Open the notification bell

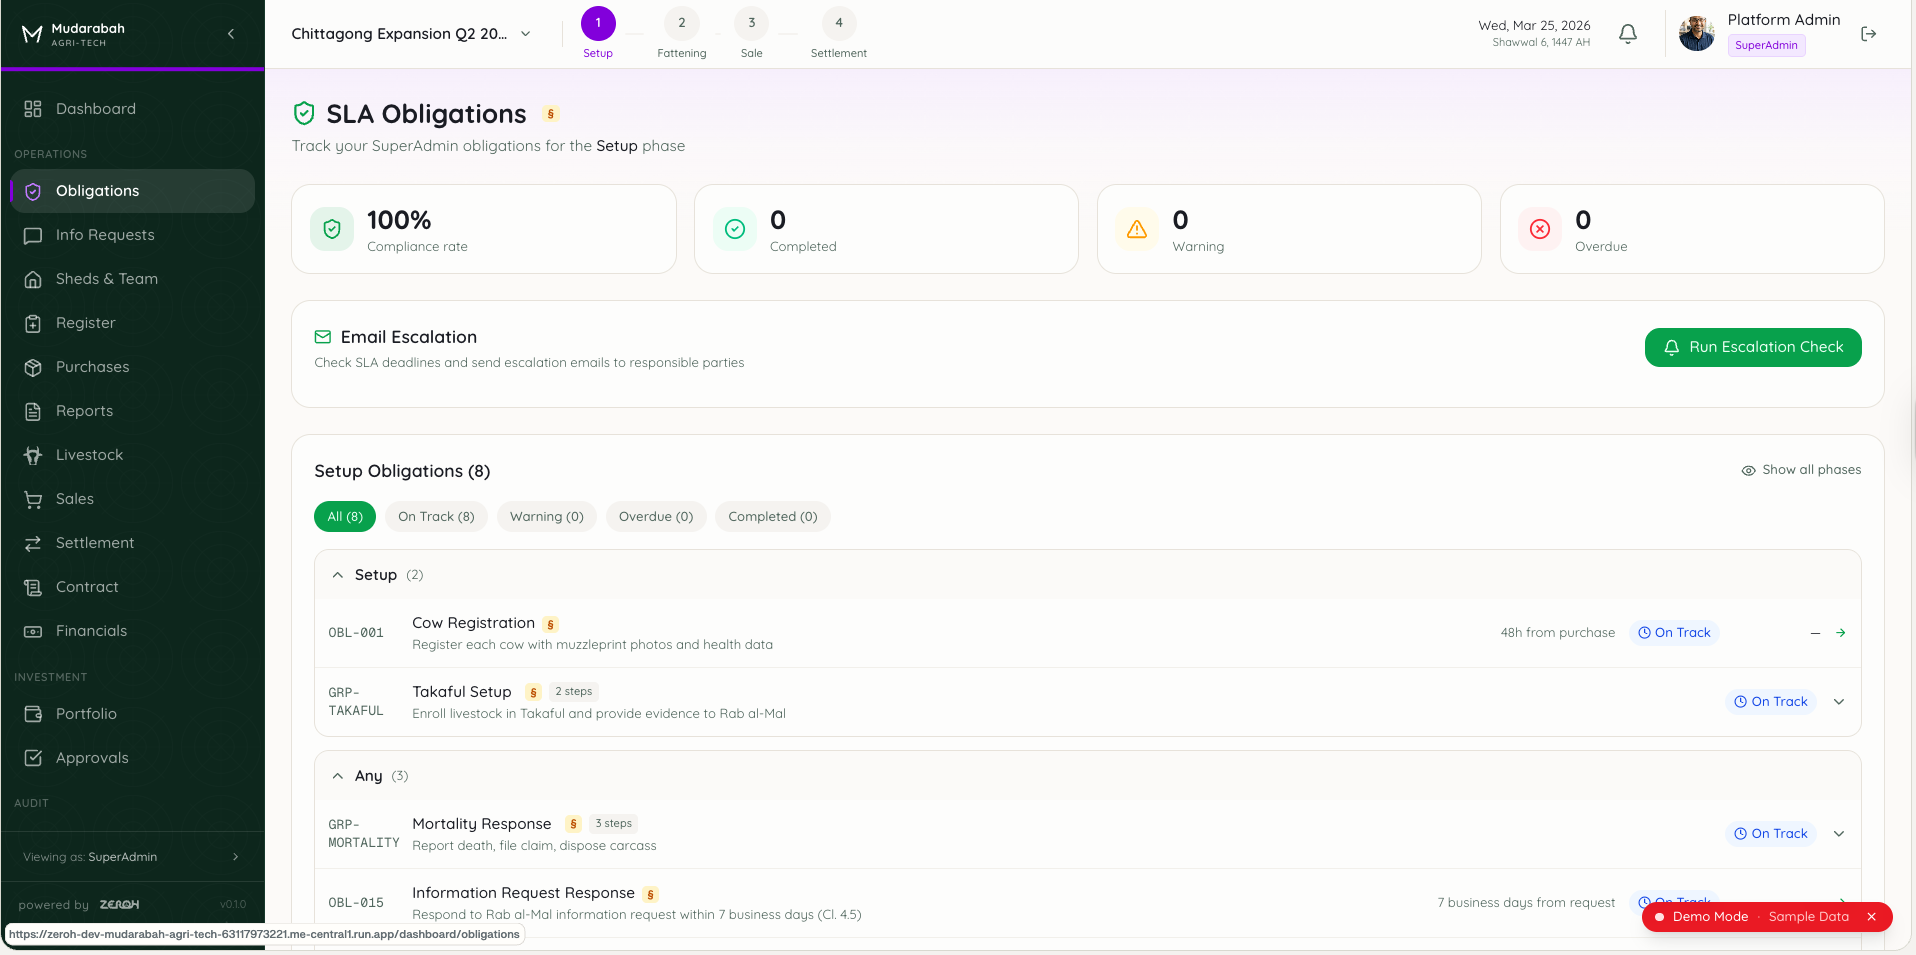point(1627,33)
